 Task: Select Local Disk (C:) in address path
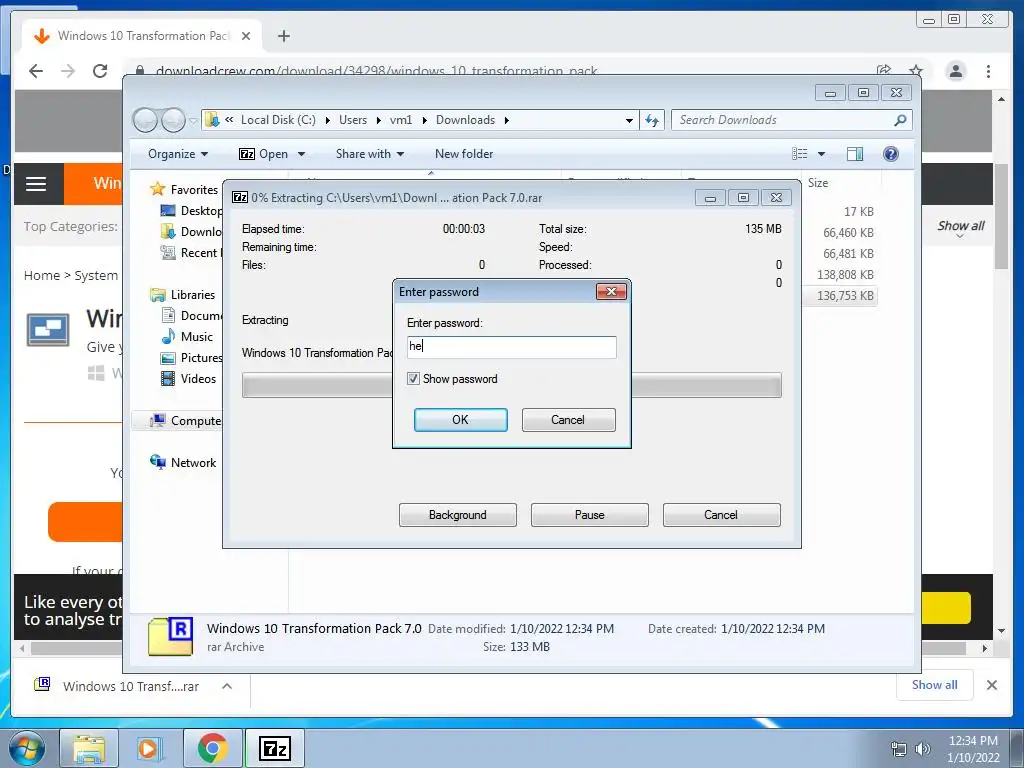[x=278, y=120]
